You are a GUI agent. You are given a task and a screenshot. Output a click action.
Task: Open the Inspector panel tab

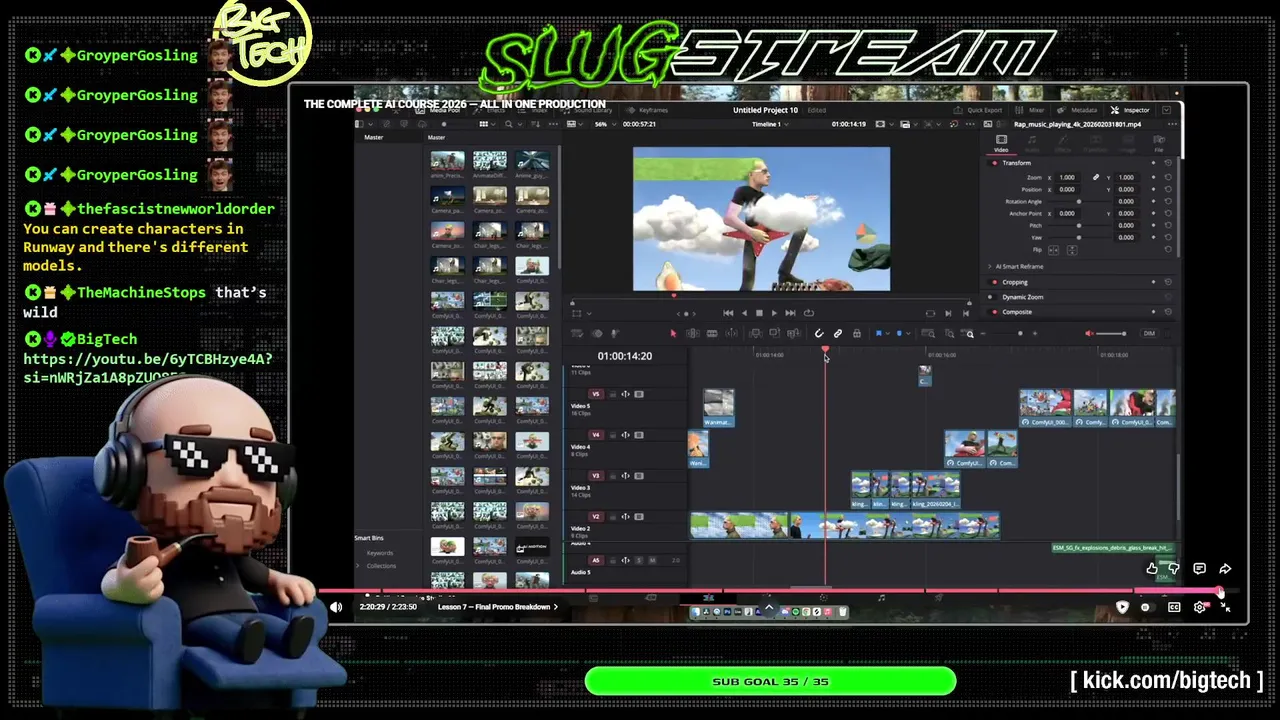coord(1132,110)
